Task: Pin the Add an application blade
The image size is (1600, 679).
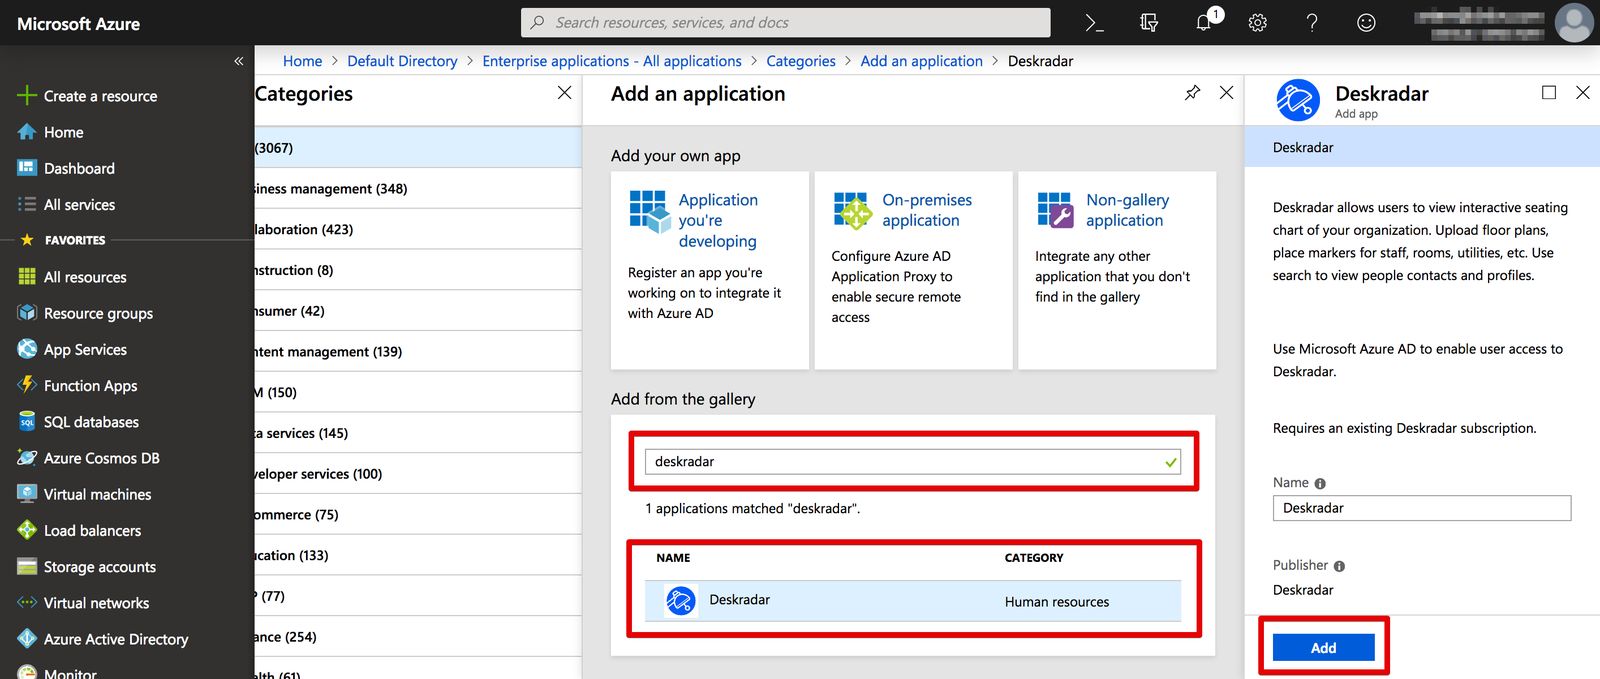Action: point(1192,93)
